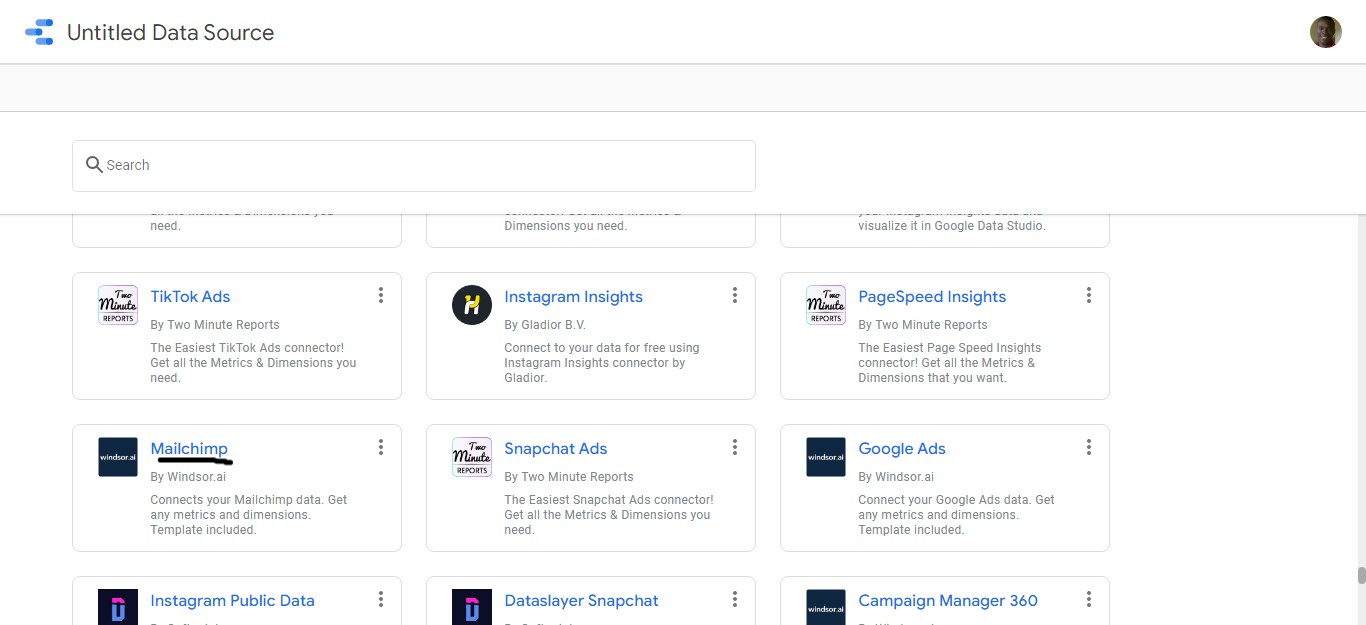The width and height of the screenshot is (1366, 625).
Task: Open more options for TikTok Ads
Action: click(380, 295)
